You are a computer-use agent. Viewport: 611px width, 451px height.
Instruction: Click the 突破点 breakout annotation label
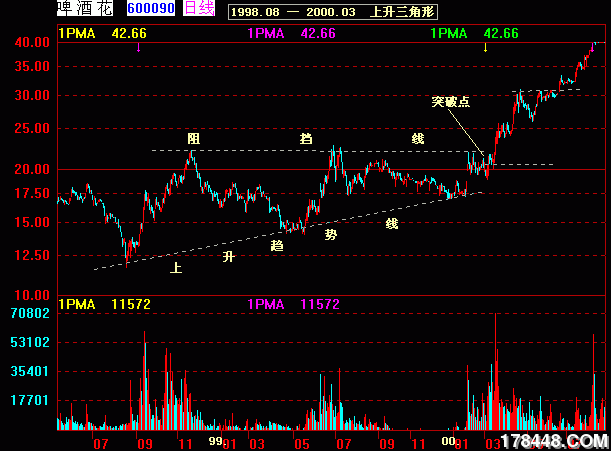click(x=449, y=101)
